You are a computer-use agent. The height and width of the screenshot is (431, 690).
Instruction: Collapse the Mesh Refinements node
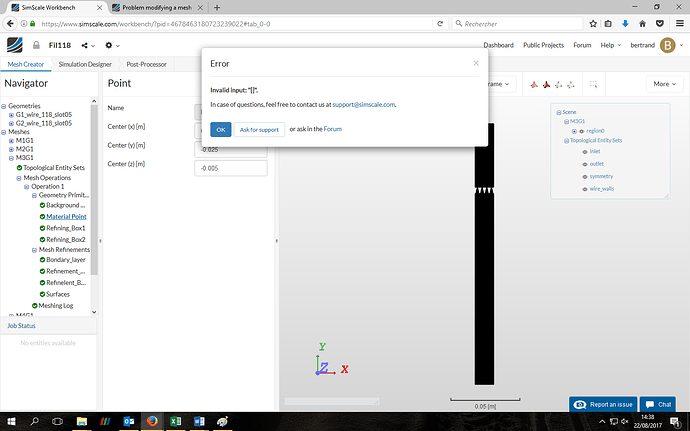coord(34,250)
